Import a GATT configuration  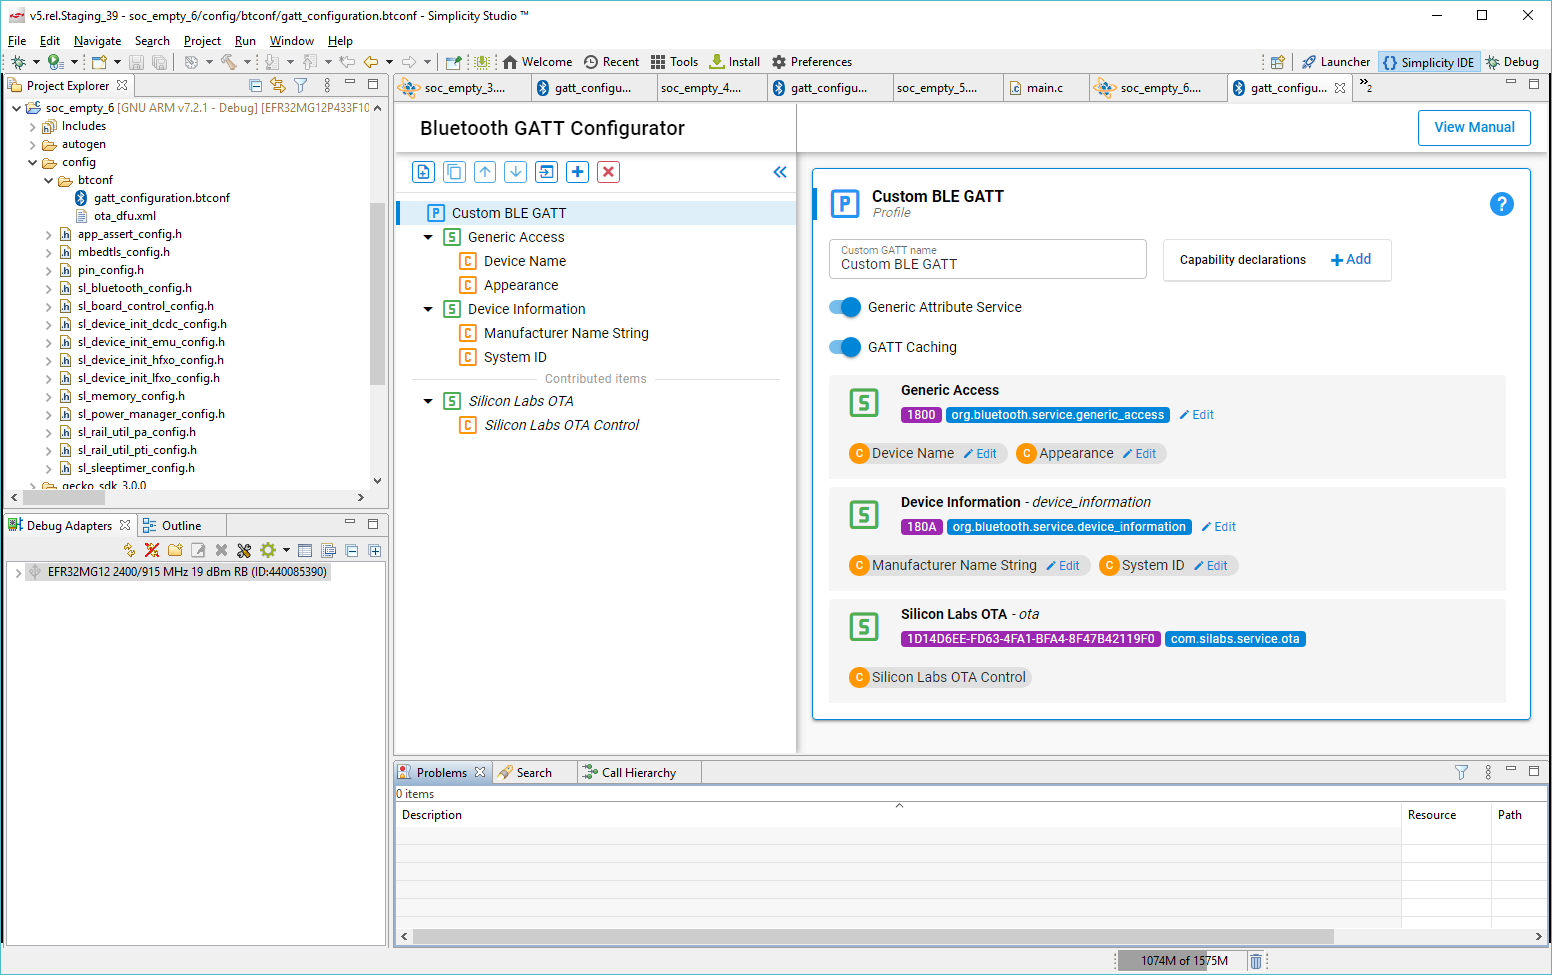point(546,171)
